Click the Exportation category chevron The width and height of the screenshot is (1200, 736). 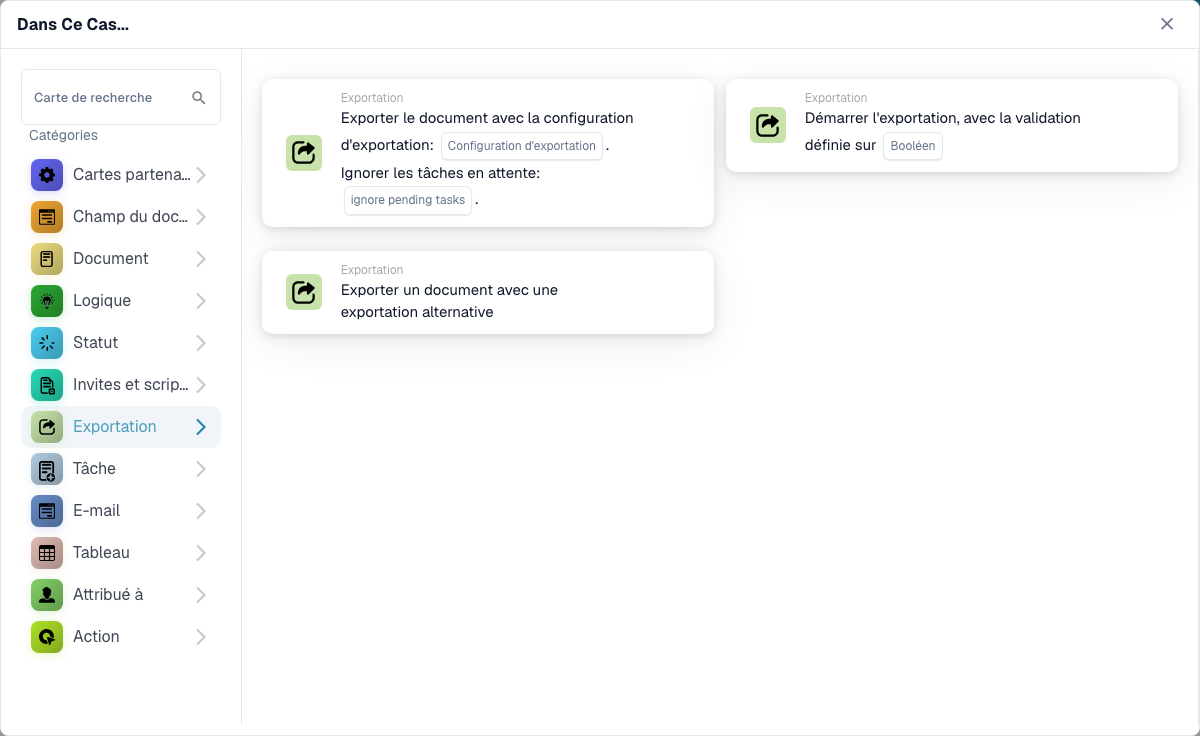pos(201,427)
